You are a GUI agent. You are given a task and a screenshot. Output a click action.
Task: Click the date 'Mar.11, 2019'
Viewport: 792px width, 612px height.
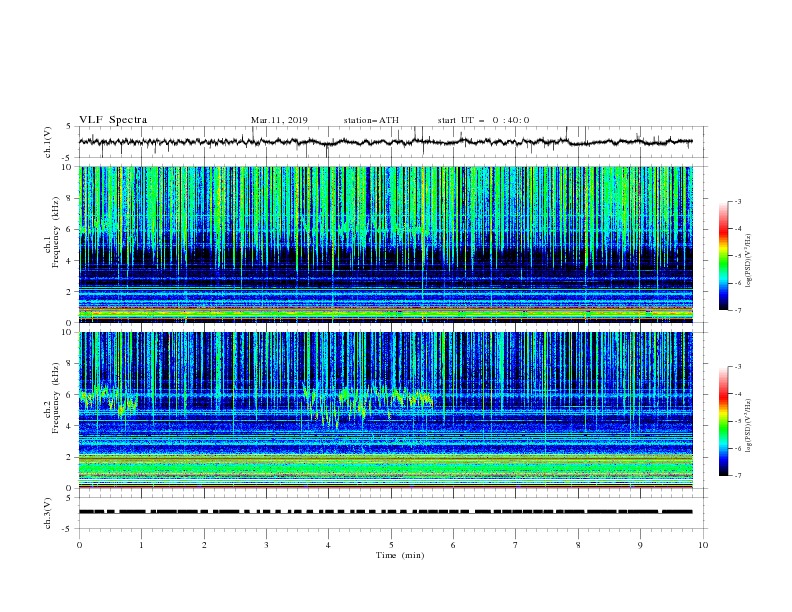pyautogui.click(x=279, y=120)
